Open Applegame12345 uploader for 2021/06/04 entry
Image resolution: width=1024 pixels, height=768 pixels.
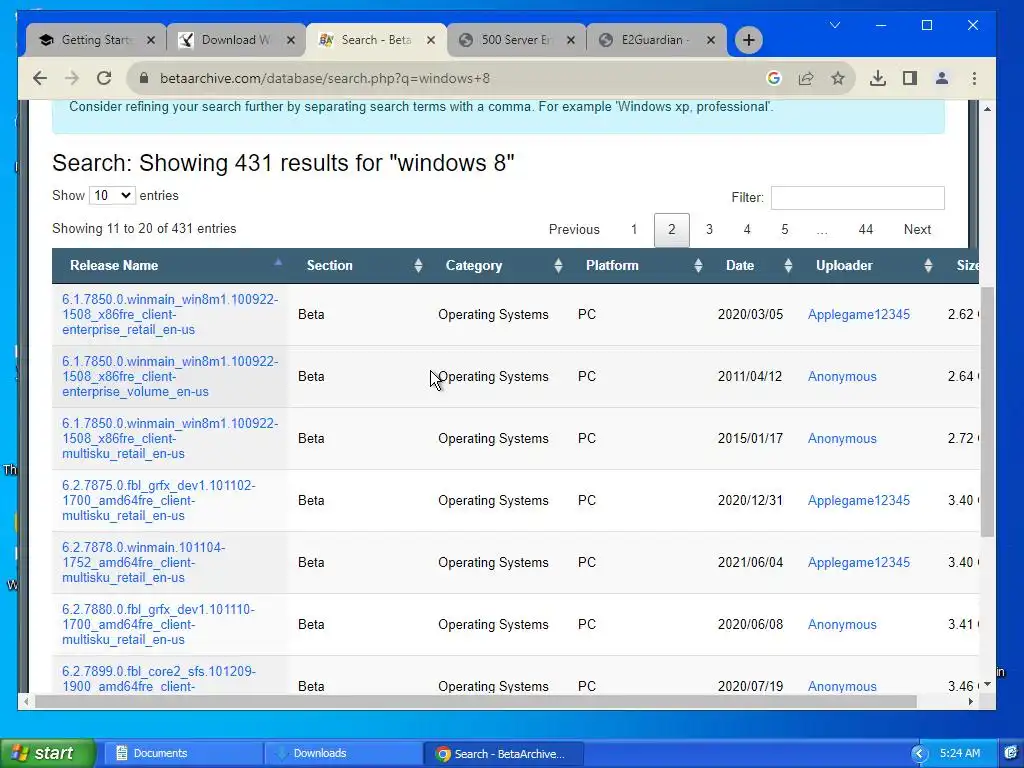(x=859, y=563)
